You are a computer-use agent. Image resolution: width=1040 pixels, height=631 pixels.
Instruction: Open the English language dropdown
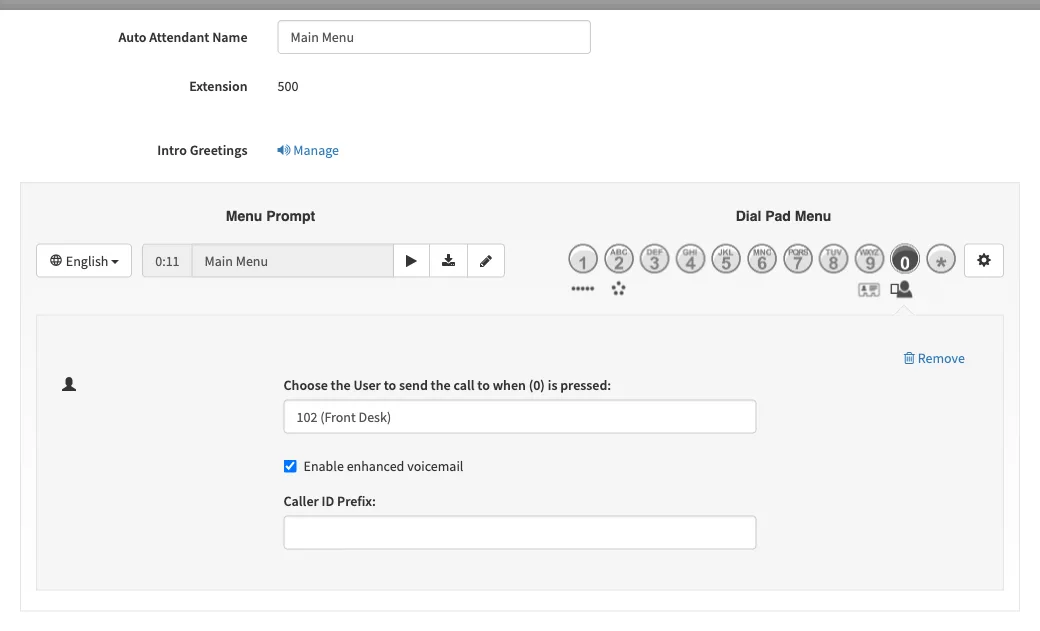[84, 261]
